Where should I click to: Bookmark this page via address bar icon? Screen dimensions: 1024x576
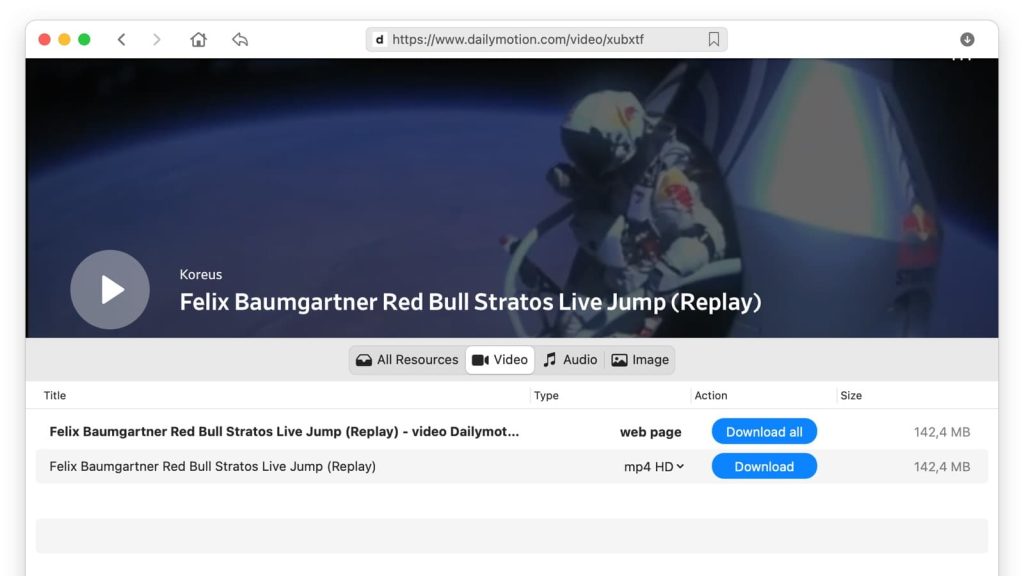click(714, 39)
